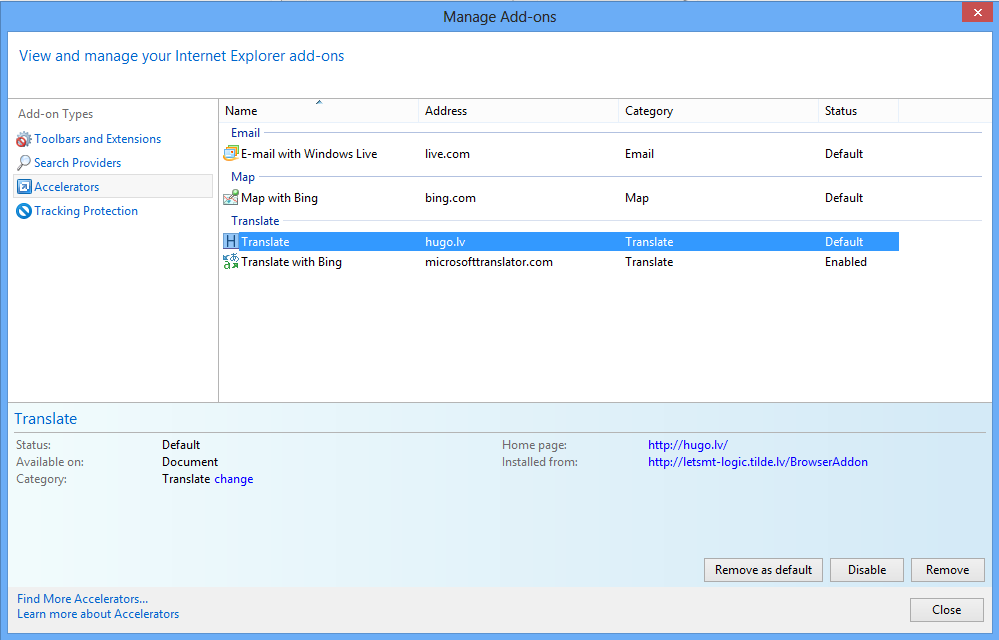Open Toolbars and Extensions add-on type
The height and width of the screenshot is (640, 999).
tap(97, 139)
